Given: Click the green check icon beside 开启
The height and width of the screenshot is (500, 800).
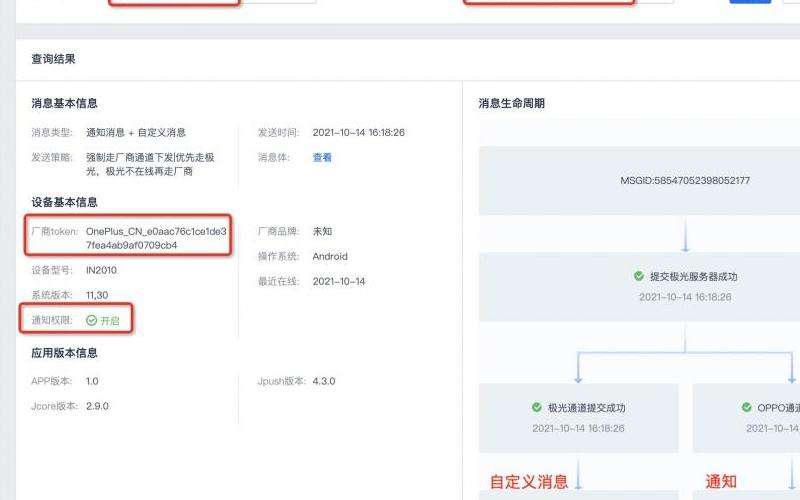Looking at the screenshot, I should pos(91,321).
